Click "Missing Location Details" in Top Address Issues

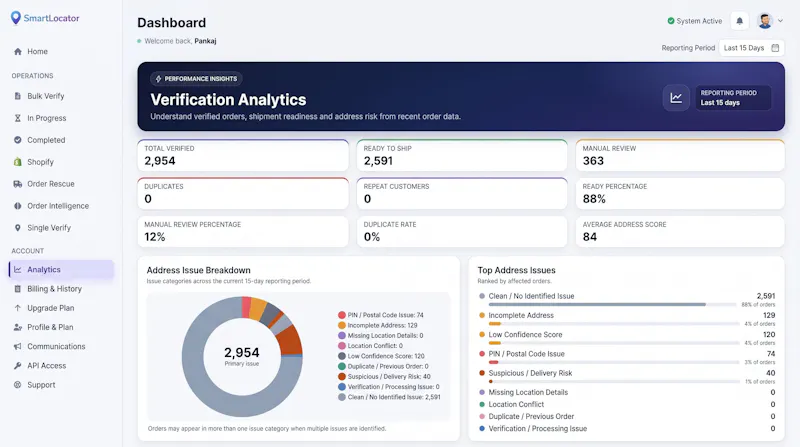[528, 392]
